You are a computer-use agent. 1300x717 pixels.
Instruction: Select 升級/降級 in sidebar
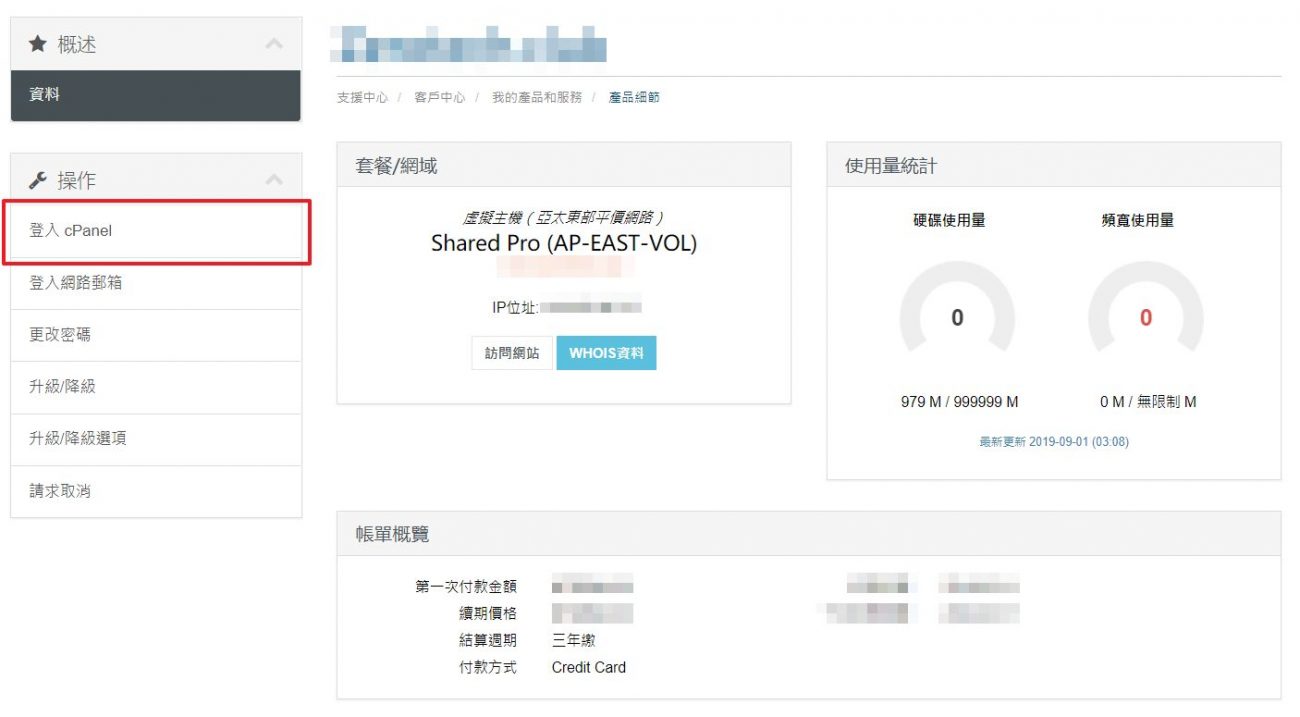156,388
